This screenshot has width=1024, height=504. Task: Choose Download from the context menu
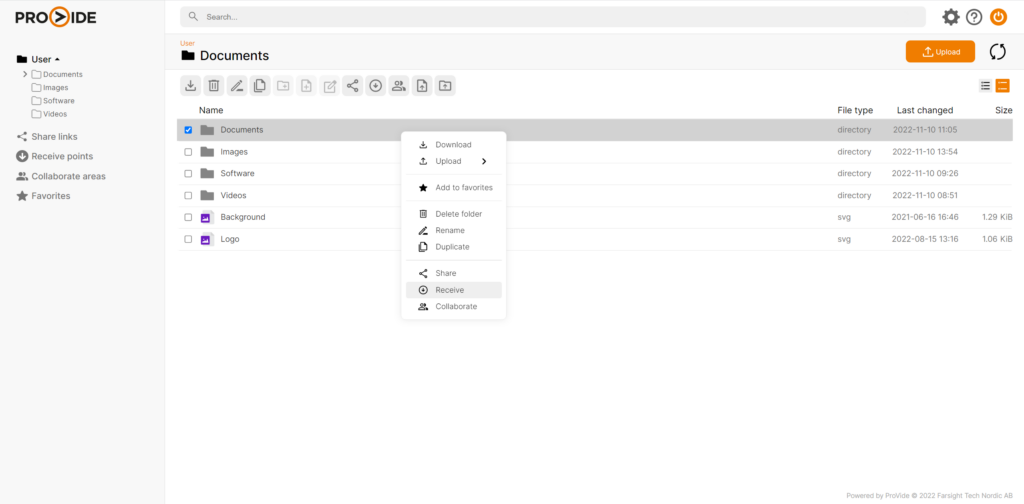point(454,145)
